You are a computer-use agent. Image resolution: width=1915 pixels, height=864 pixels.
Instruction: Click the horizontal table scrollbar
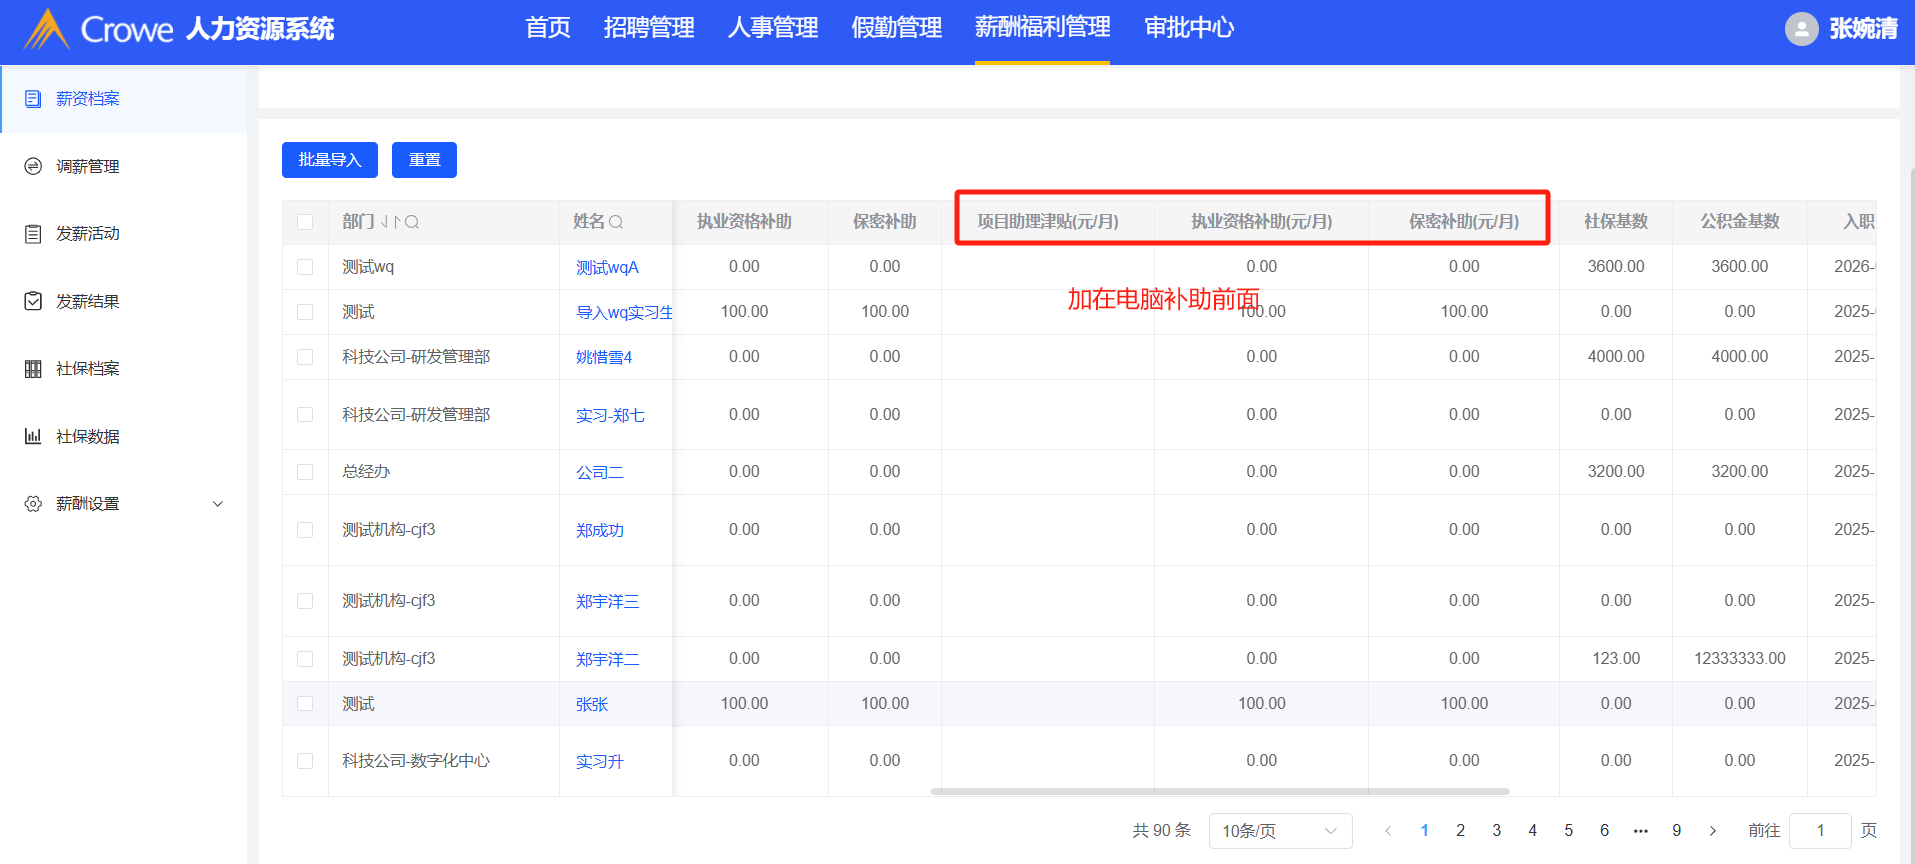1219,791
